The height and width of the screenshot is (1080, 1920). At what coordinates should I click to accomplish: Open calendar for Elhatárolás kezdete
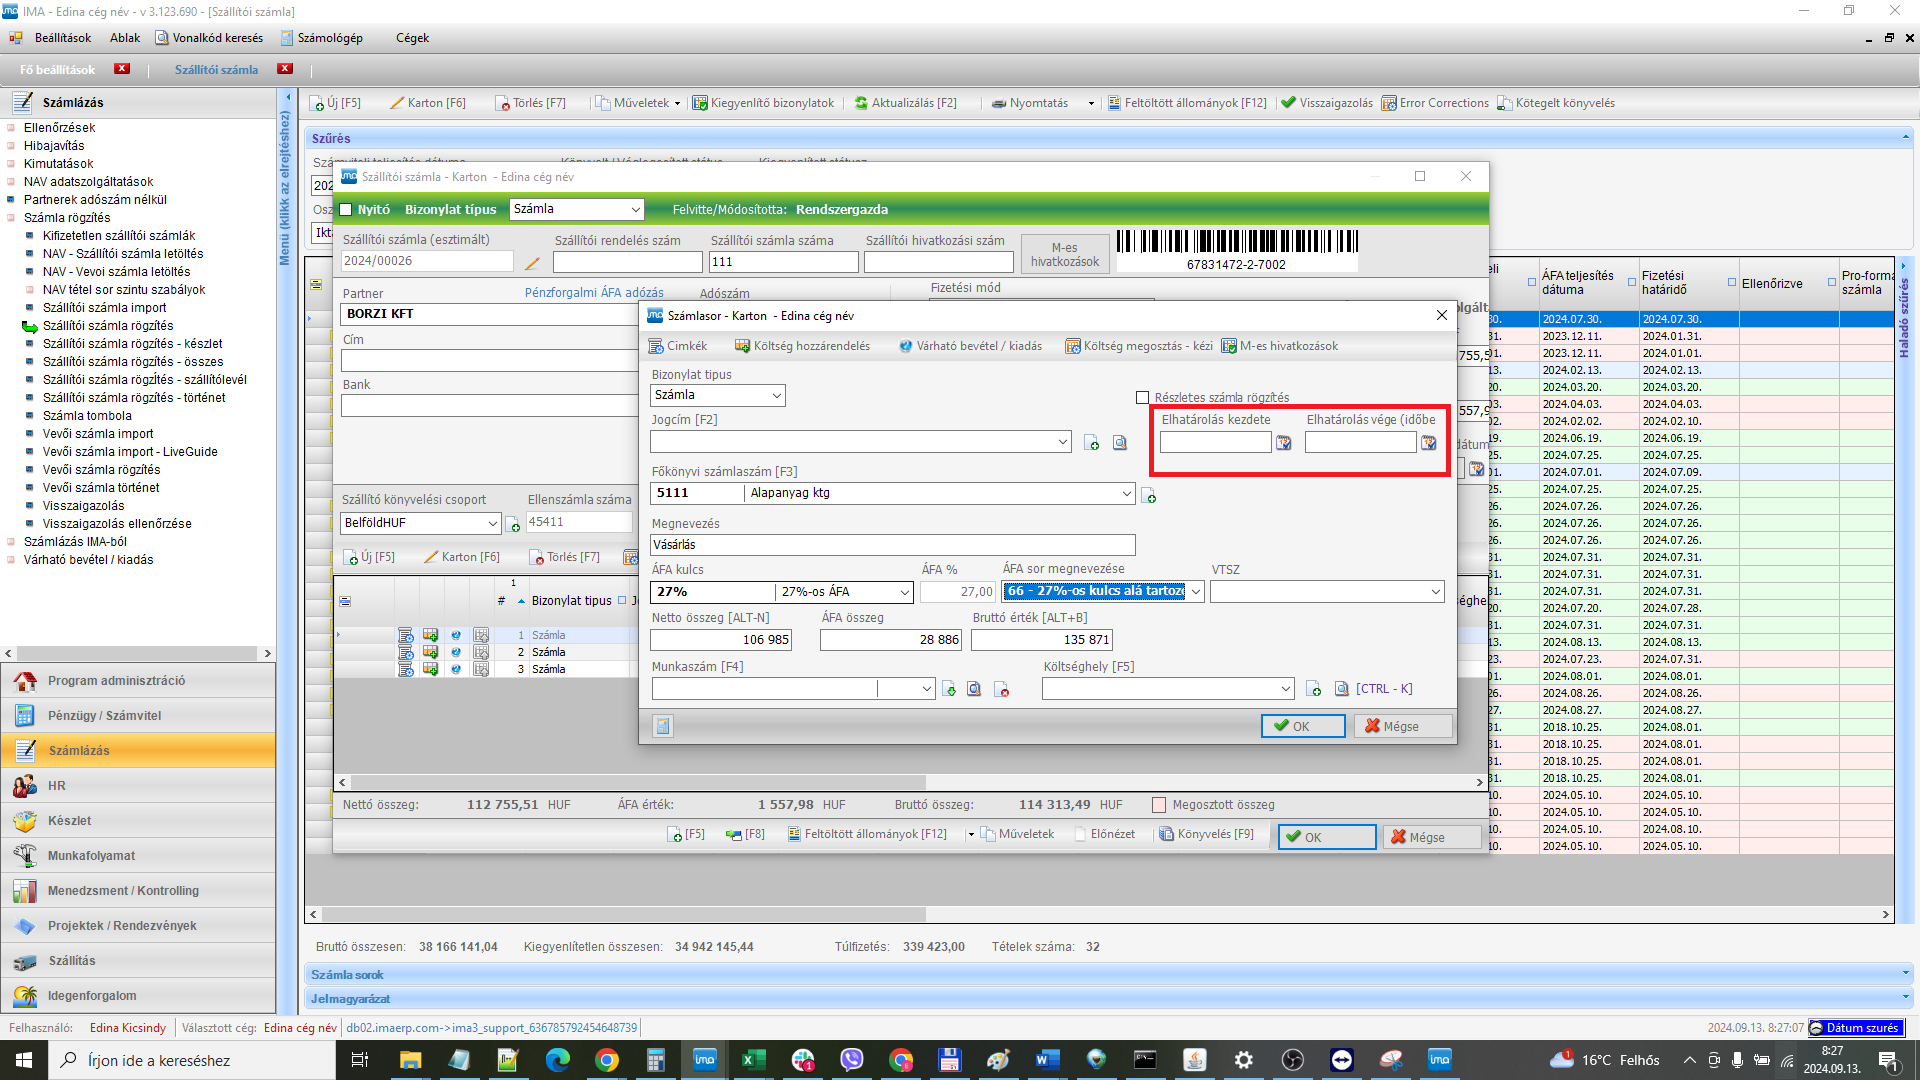[x=1284, y=443]
